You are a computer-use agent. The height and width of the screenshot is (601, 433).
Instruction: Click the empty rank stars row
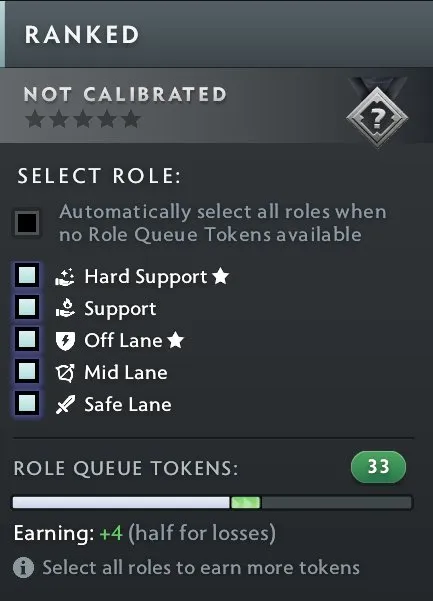83,119
